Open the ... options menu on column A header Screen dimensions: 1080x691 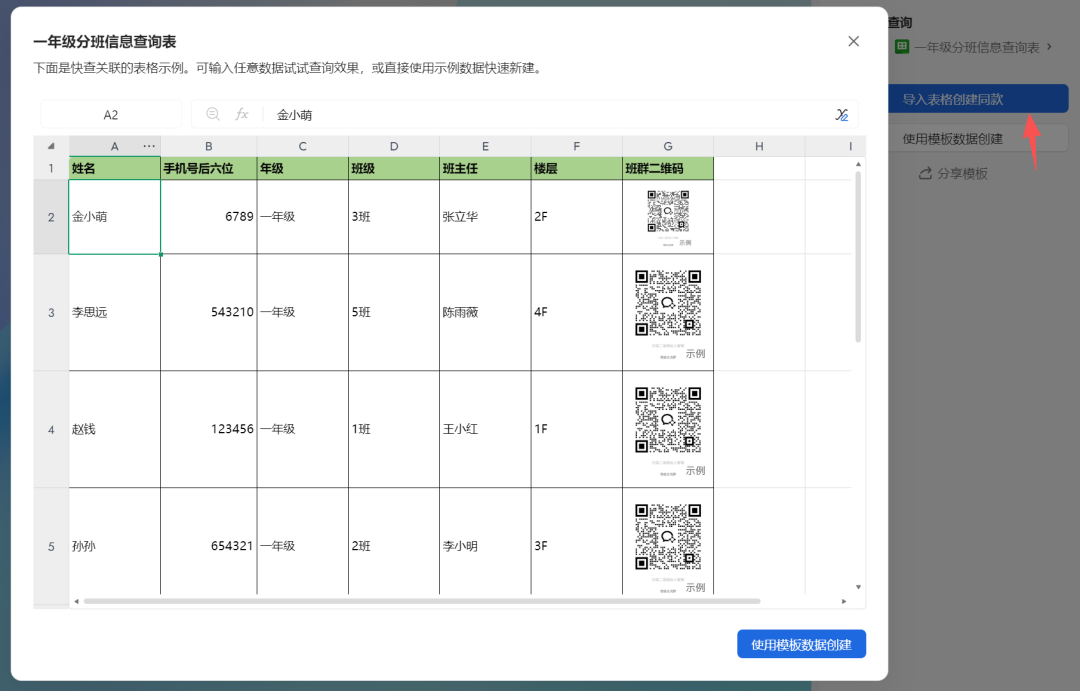click(x=148, y=145)
